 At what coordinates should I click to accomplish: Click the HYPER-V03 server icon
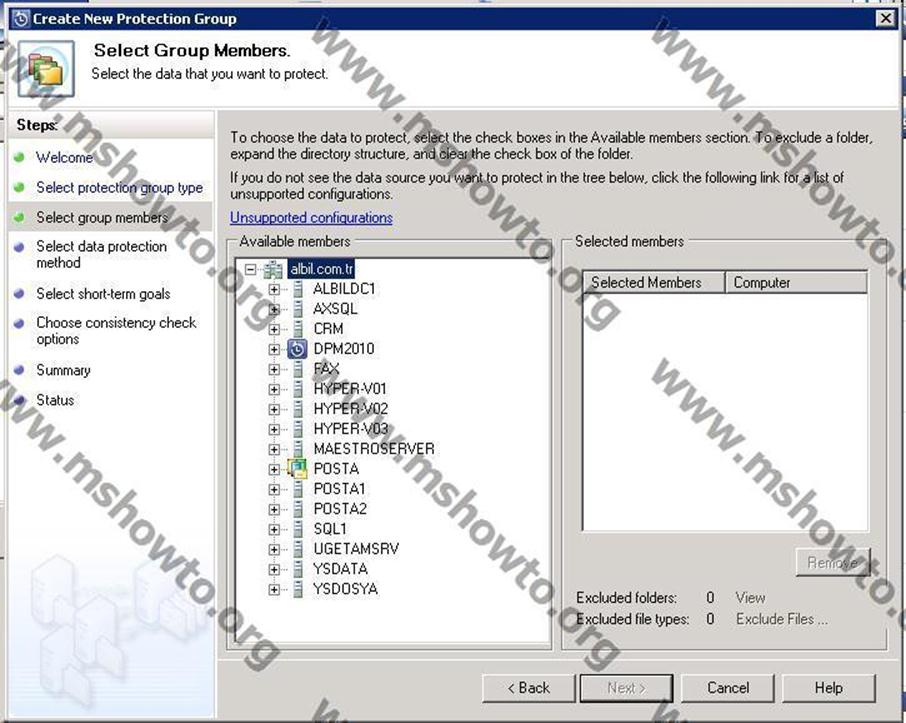[x=298, y=429]
